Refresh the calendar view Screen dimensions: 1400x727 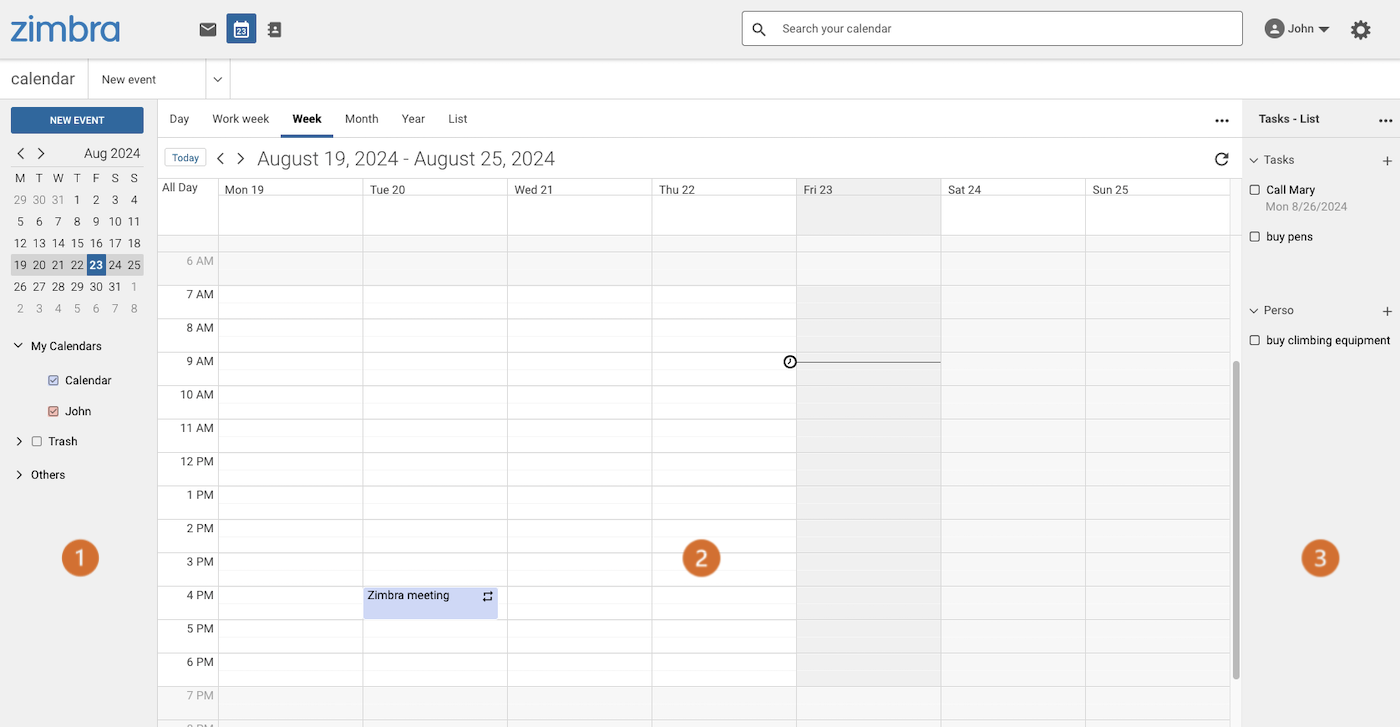tap(1221, 159)
